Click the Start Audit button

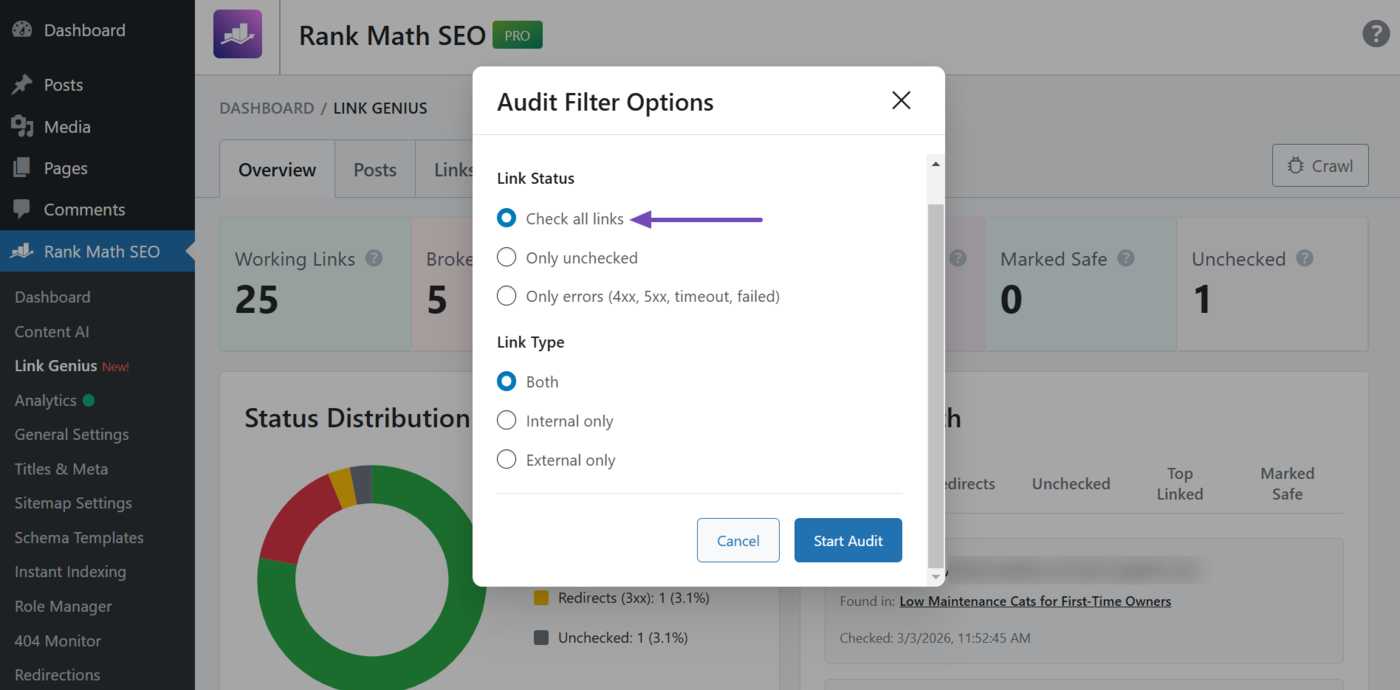(848, 540)
